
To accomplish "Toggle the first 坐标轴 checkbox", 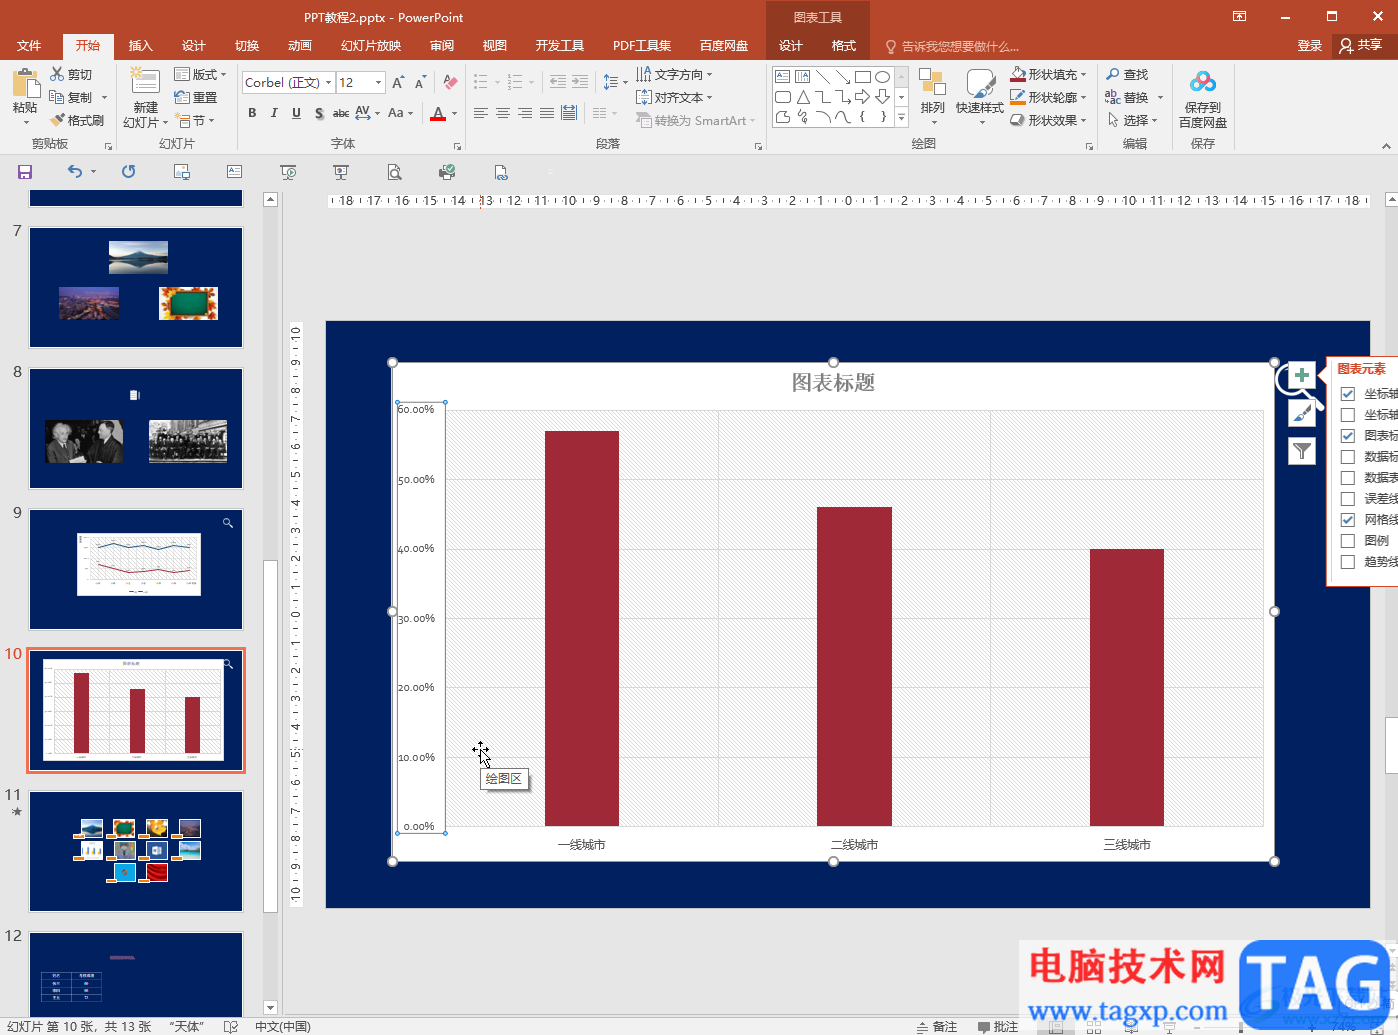I will click(1348, 394).
